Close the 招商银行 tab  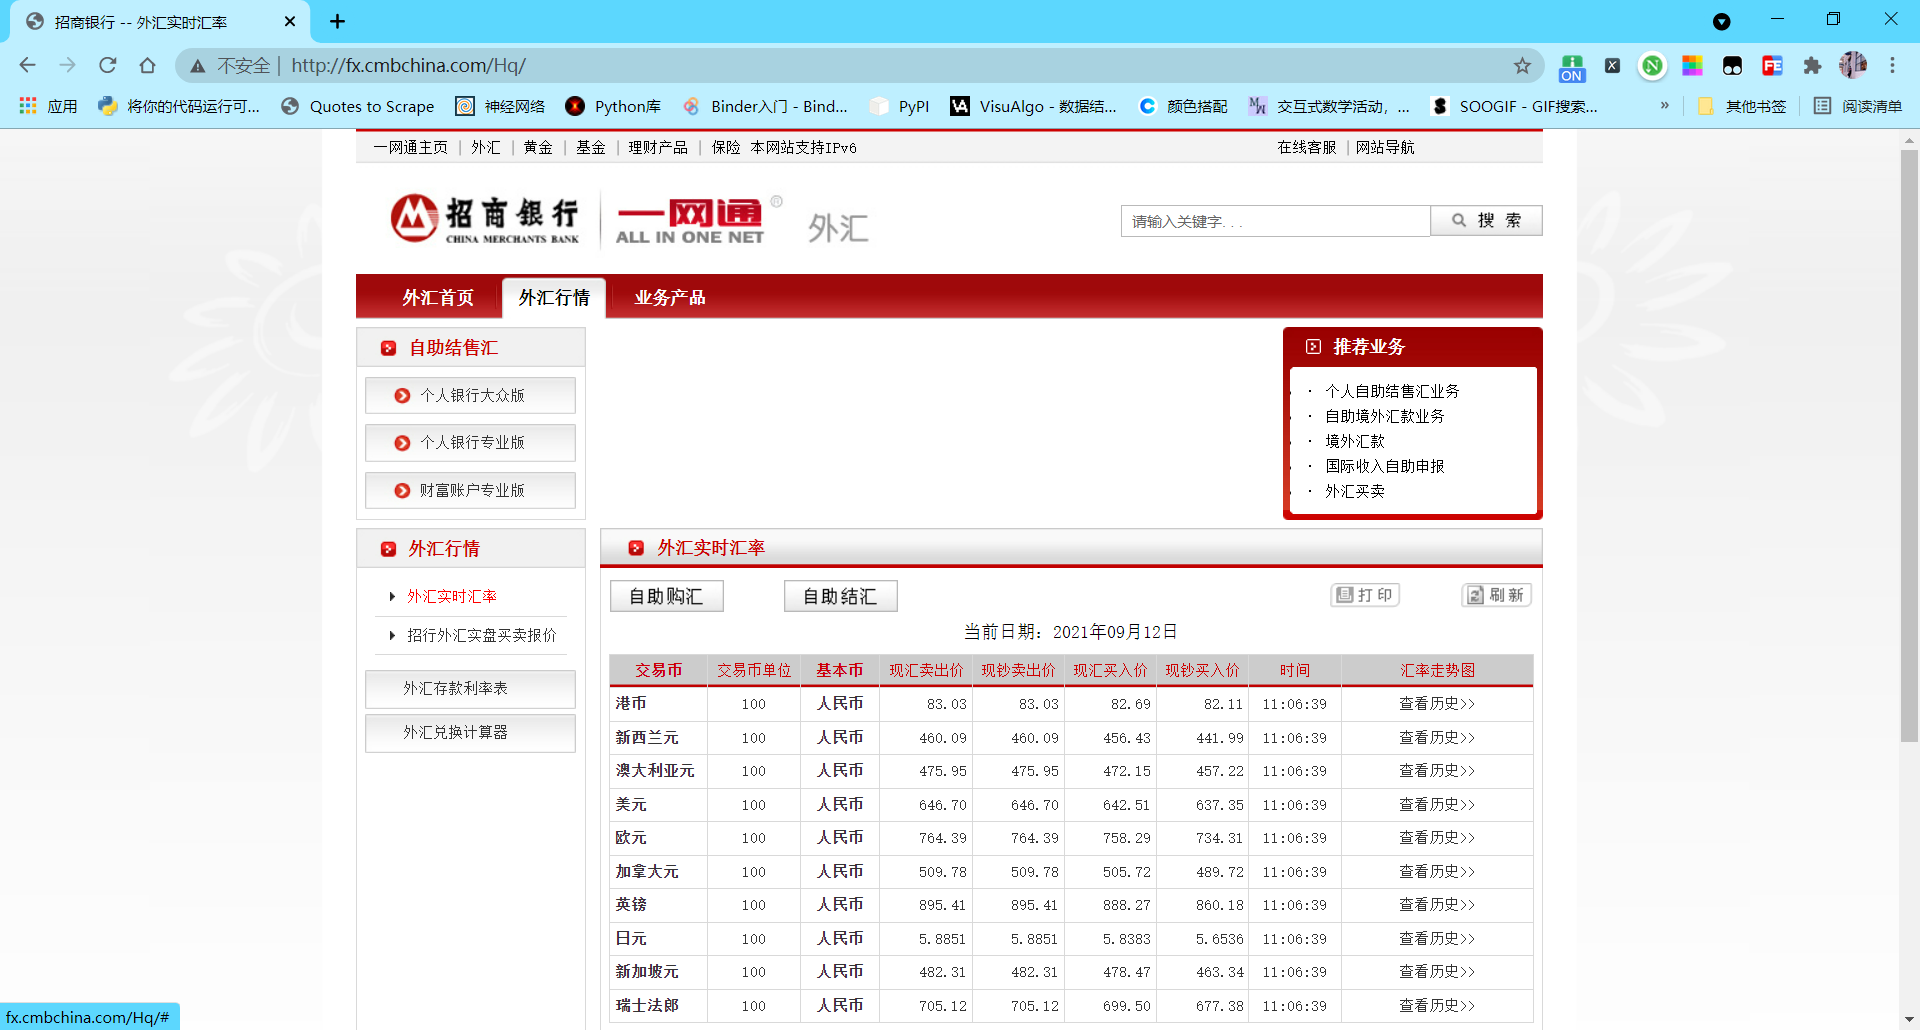point(290,21)
